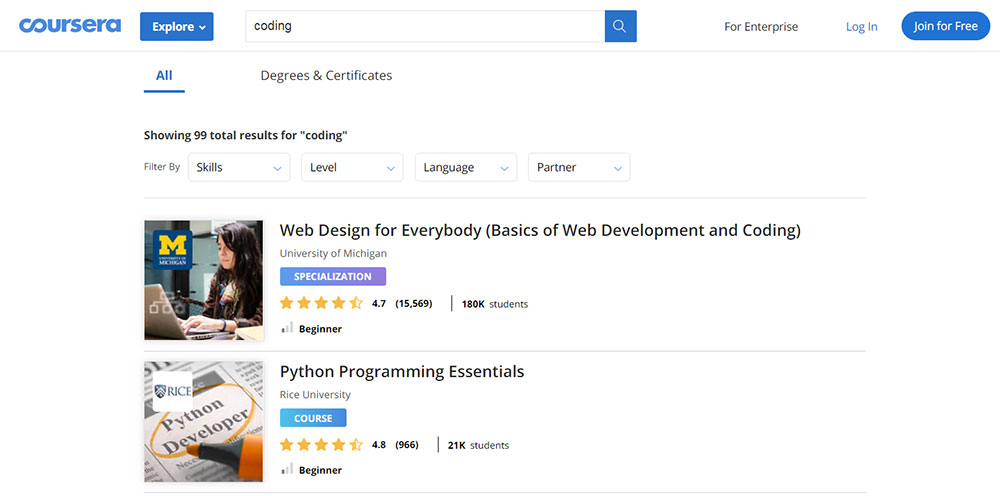
Task: Open Python Programming Essentials course title
Action: 402,372
